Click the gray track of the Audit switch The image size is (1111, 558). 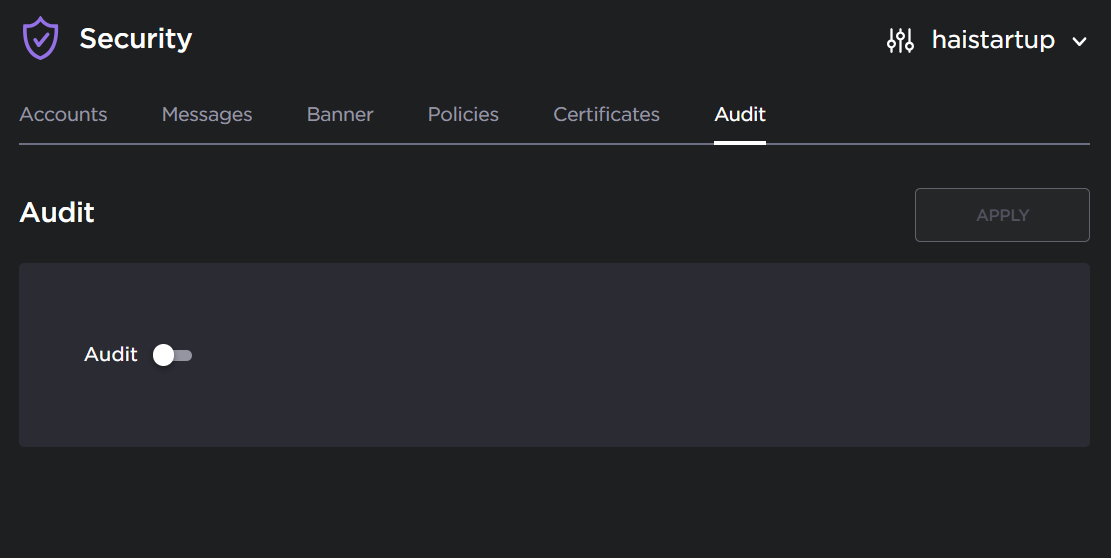[x=184, y=355]
